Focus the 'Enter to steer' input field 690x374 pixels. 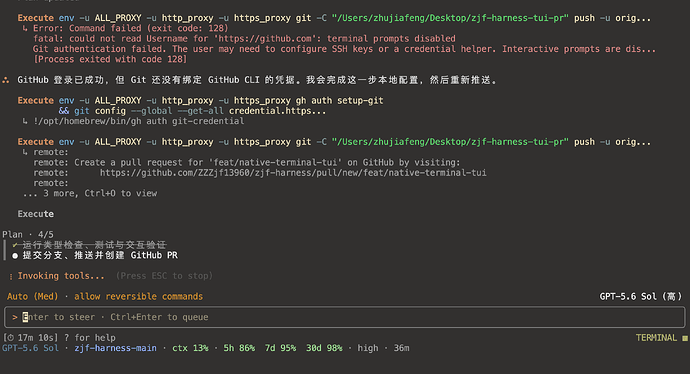coord(345,317)
